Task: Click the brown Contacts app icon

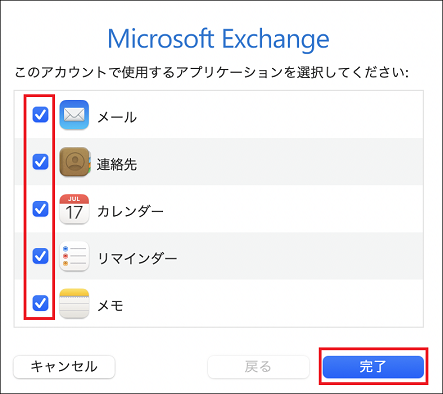Action: point(75,162)
